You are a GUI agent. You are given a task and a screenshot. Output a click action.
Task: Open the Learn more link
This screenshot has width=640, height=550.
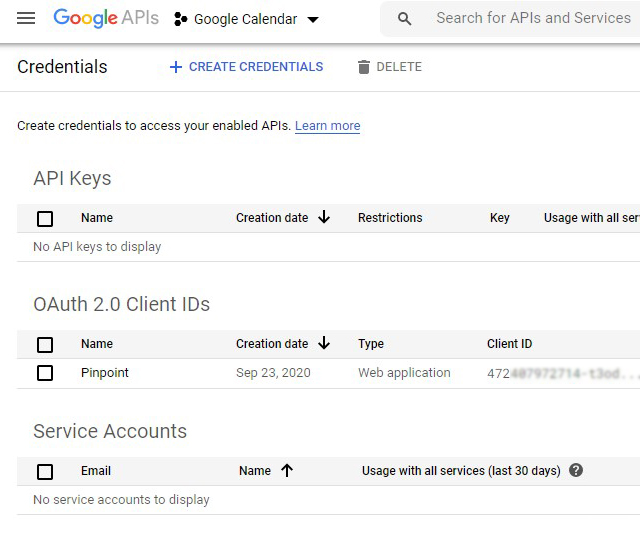(x=327, y=126)
